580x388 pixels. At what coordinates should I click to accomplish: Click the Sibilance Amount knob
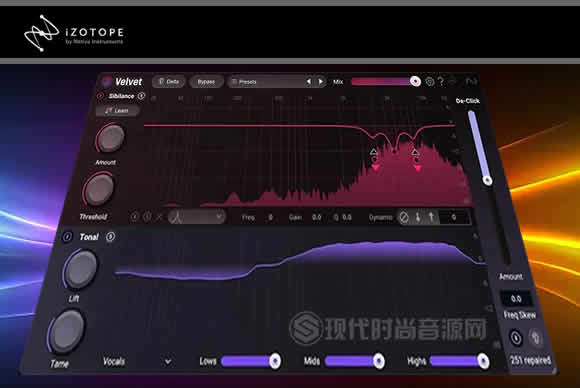pyautogui.click(x=111, y=138)
